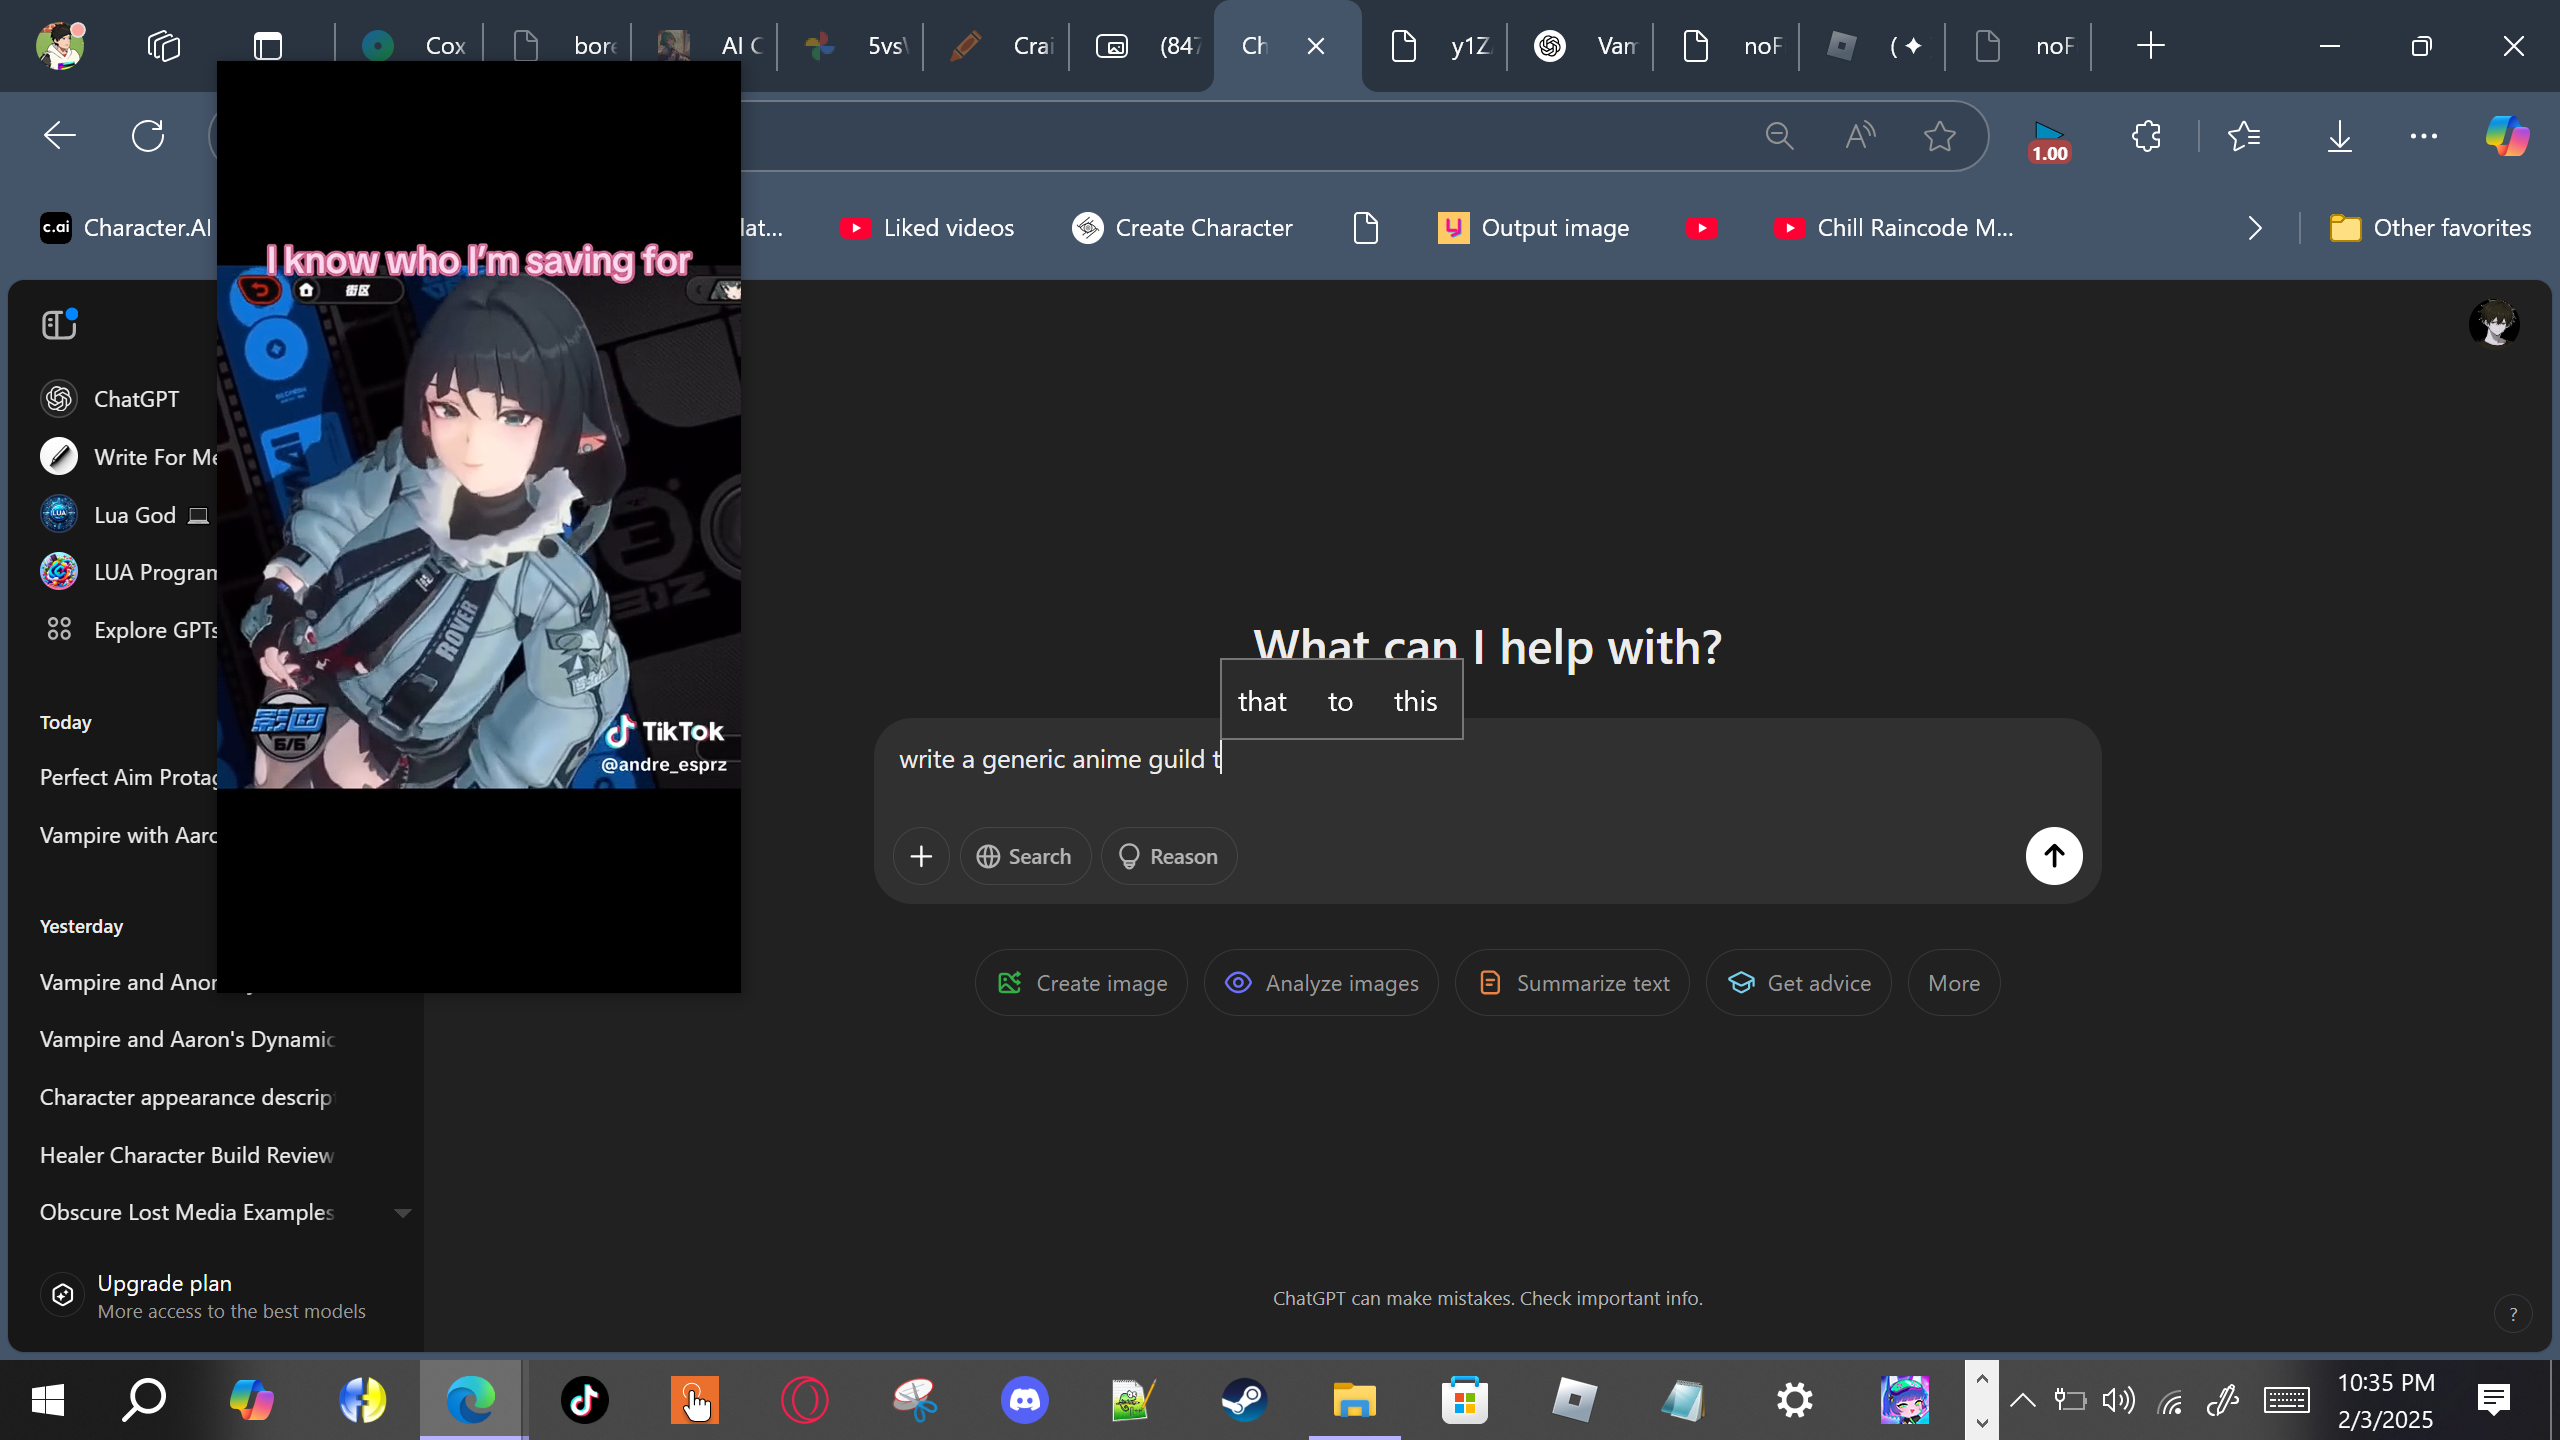Open Explore GPTs

click(x=128, y=630)
